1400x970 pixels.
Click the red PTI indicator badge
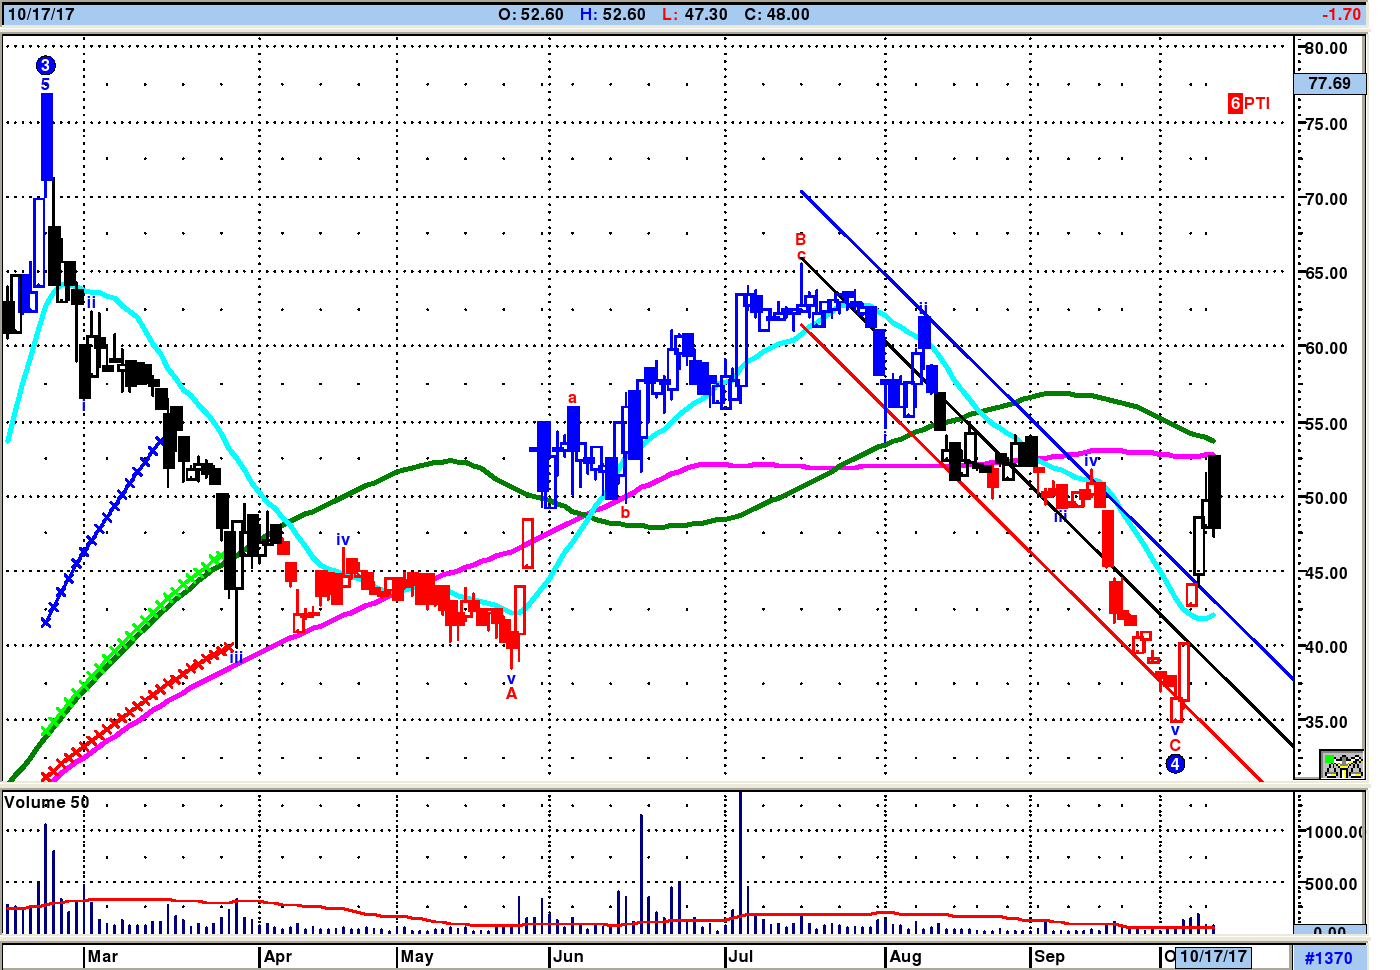(x=1249, y=103)
